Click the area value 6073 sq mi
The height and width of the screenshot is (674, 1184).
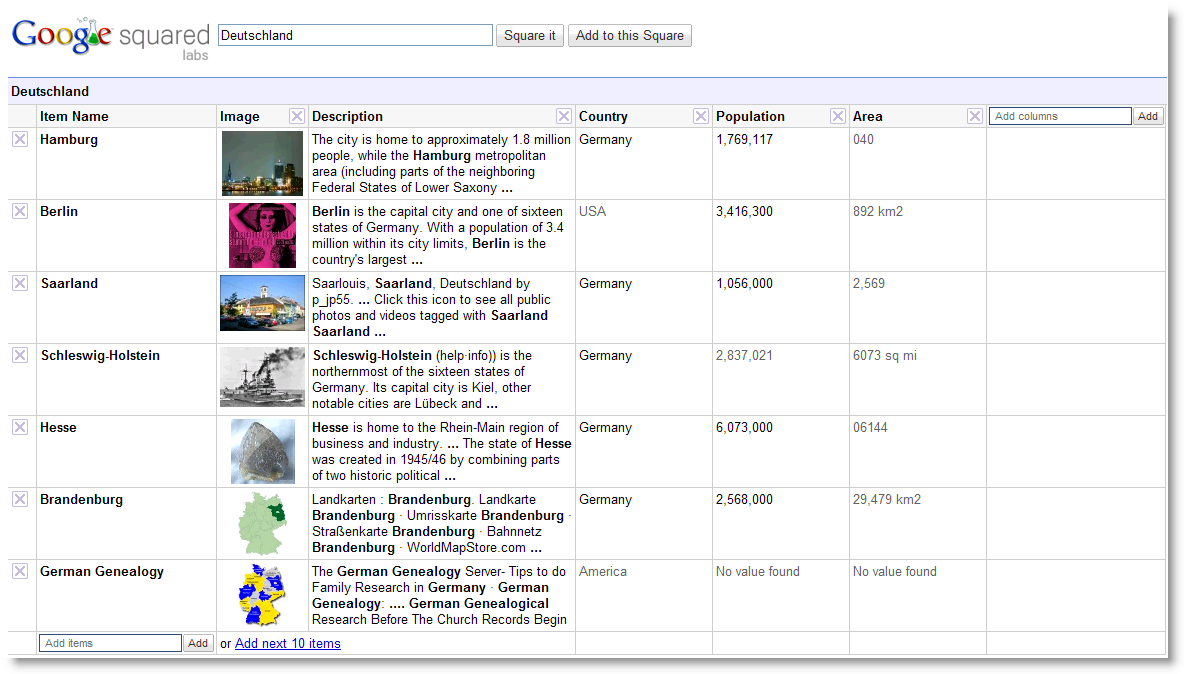(885, 355)
